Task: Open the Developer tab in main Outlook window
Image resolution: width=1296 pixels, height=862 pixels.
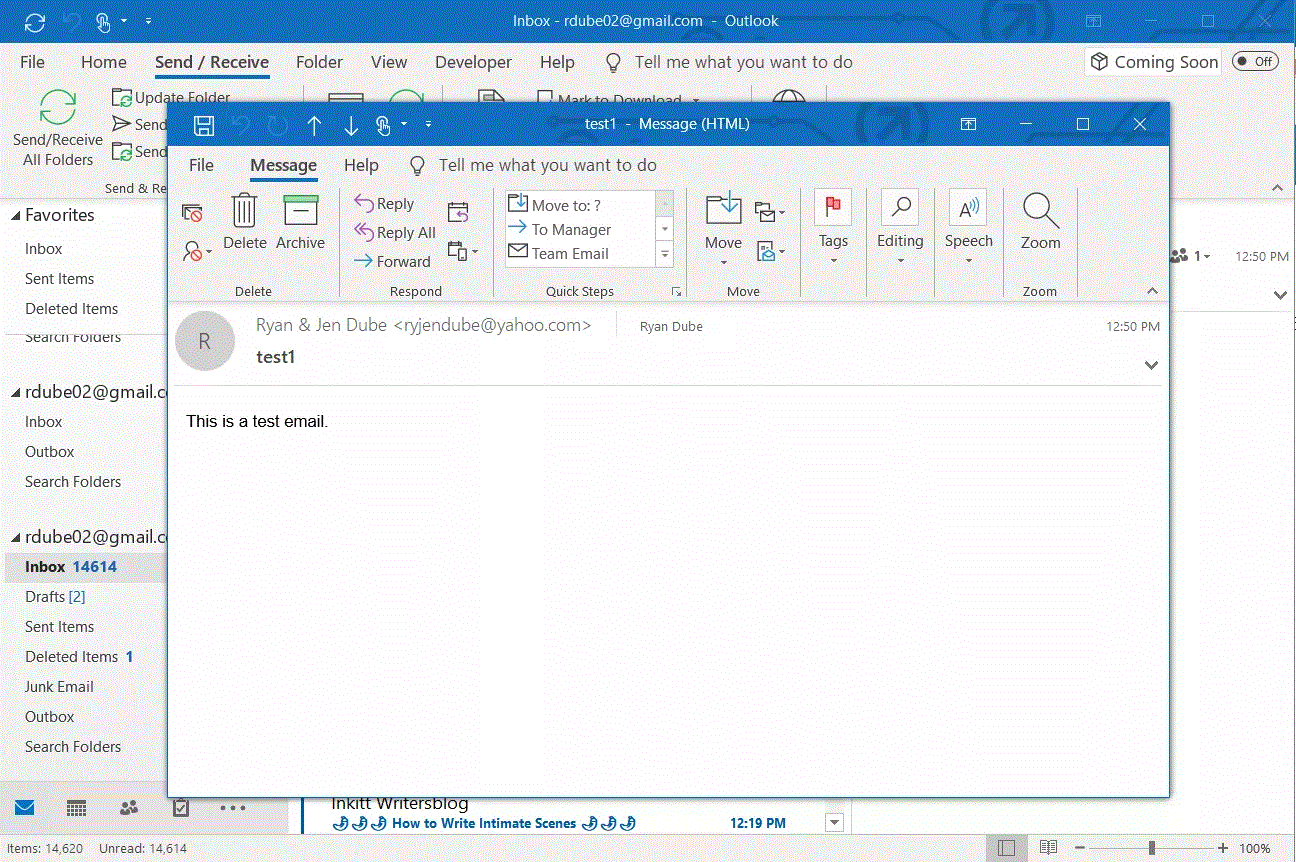Action: click(473, 62)
